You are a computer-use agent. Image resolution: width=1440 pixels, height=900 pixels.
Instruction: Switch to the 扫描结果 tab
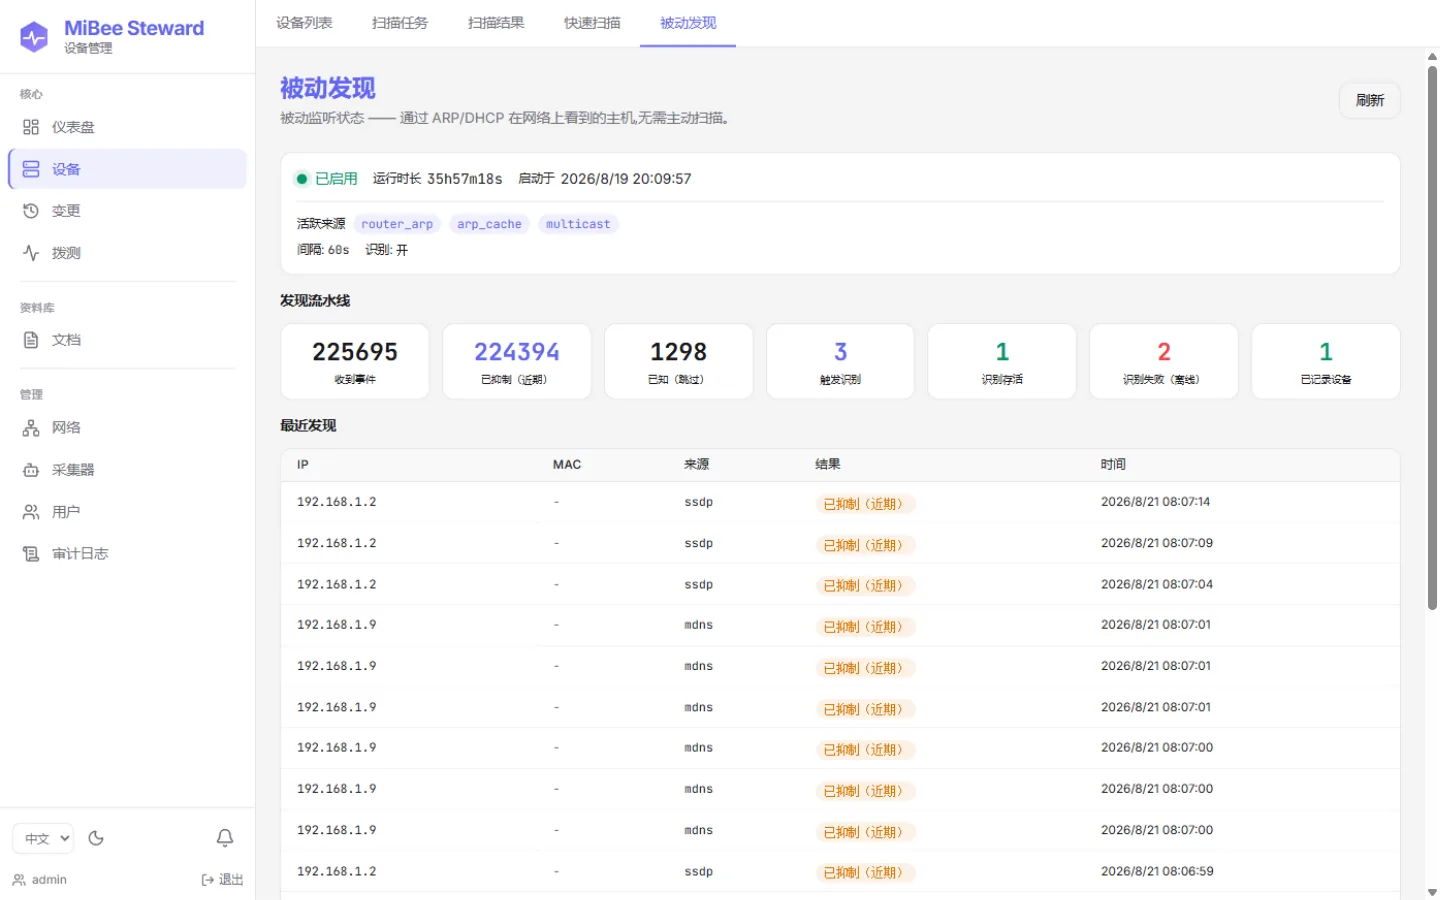[x=496, y=23]
